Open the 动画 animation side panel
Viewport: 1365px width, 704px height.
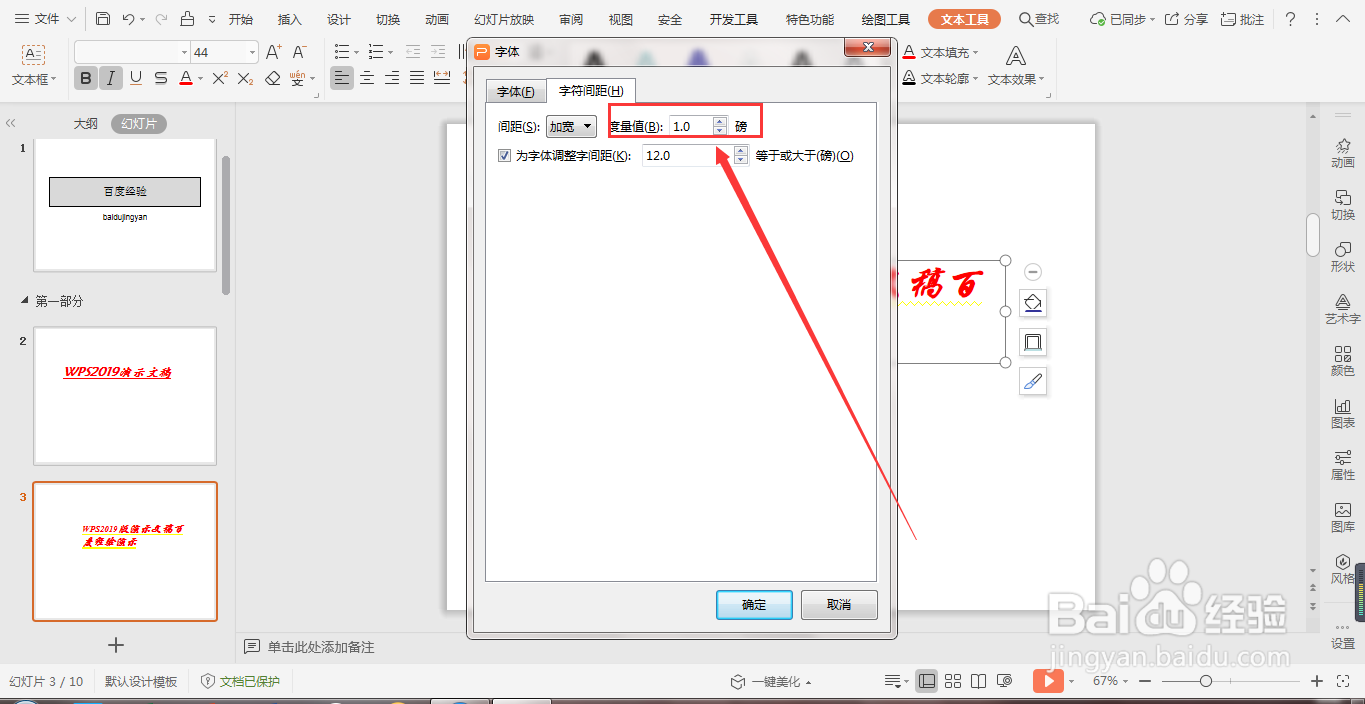coord(1343,153)
